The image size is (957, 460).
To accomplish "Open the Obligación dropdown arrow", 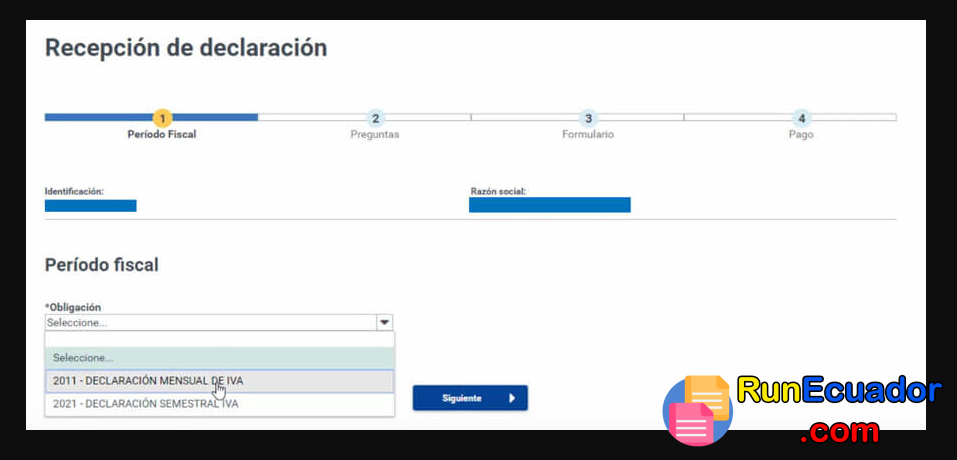I will point(385,323).
